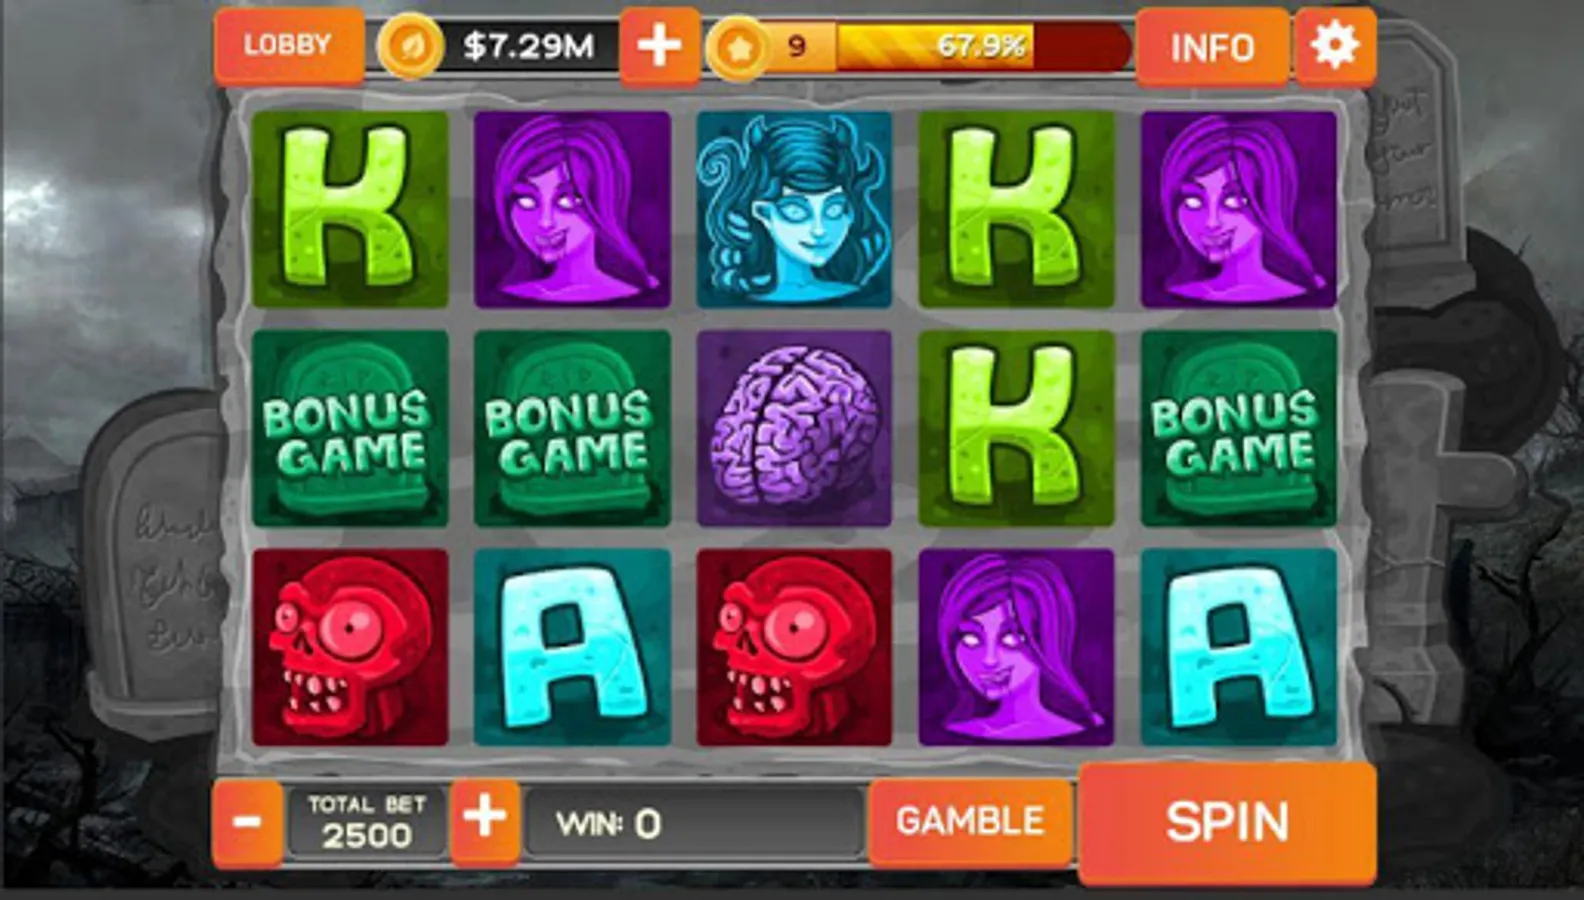Click the red skull in the first reel
The image size is (1584, 900).
click(350, 647)
